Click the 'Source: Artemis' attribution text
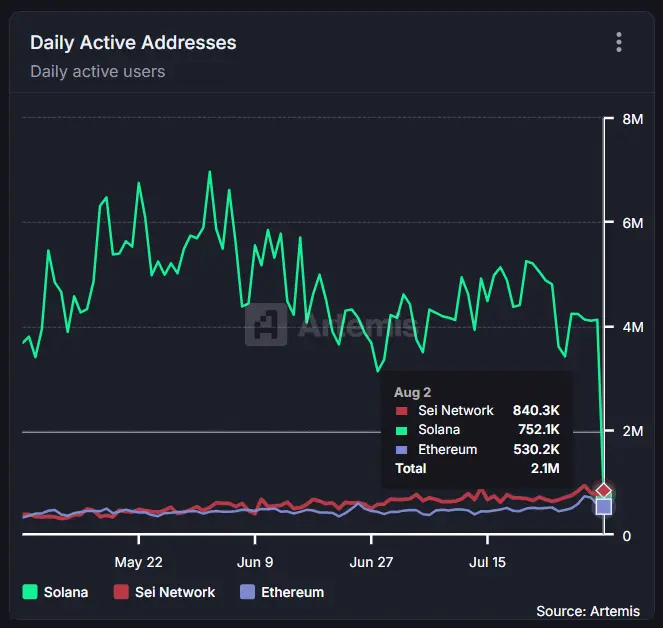Image resolution: width=663 pixels, height=628 pixels. pyautogui.click(x=588, y=611)
